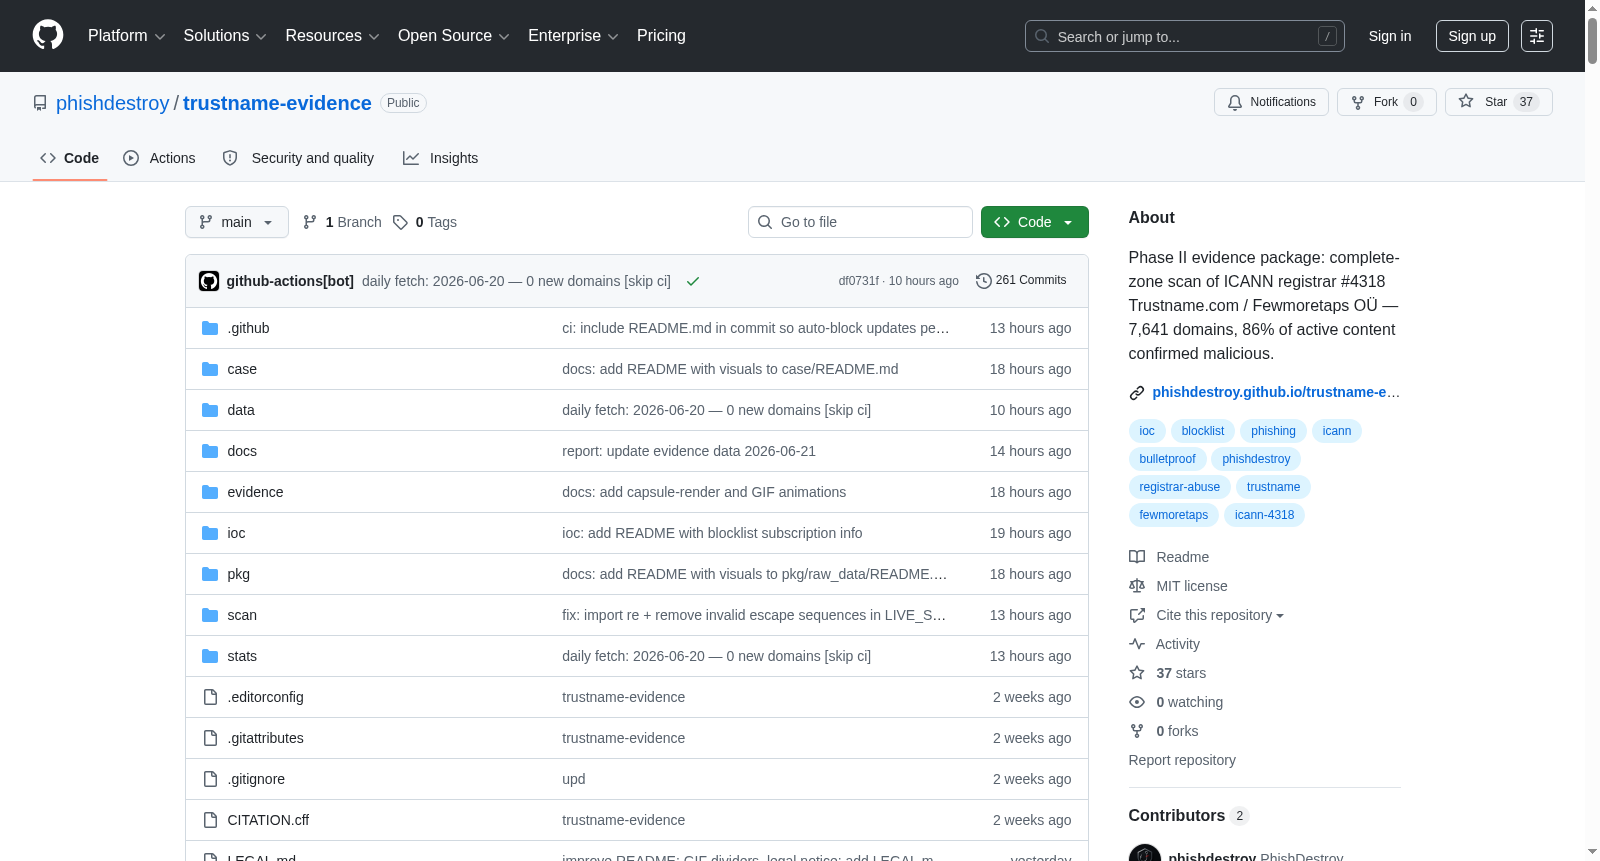Viewport: 1600px width, 861px height.
Task: View the 1 Branch list
Action: [x=343, y=222]
